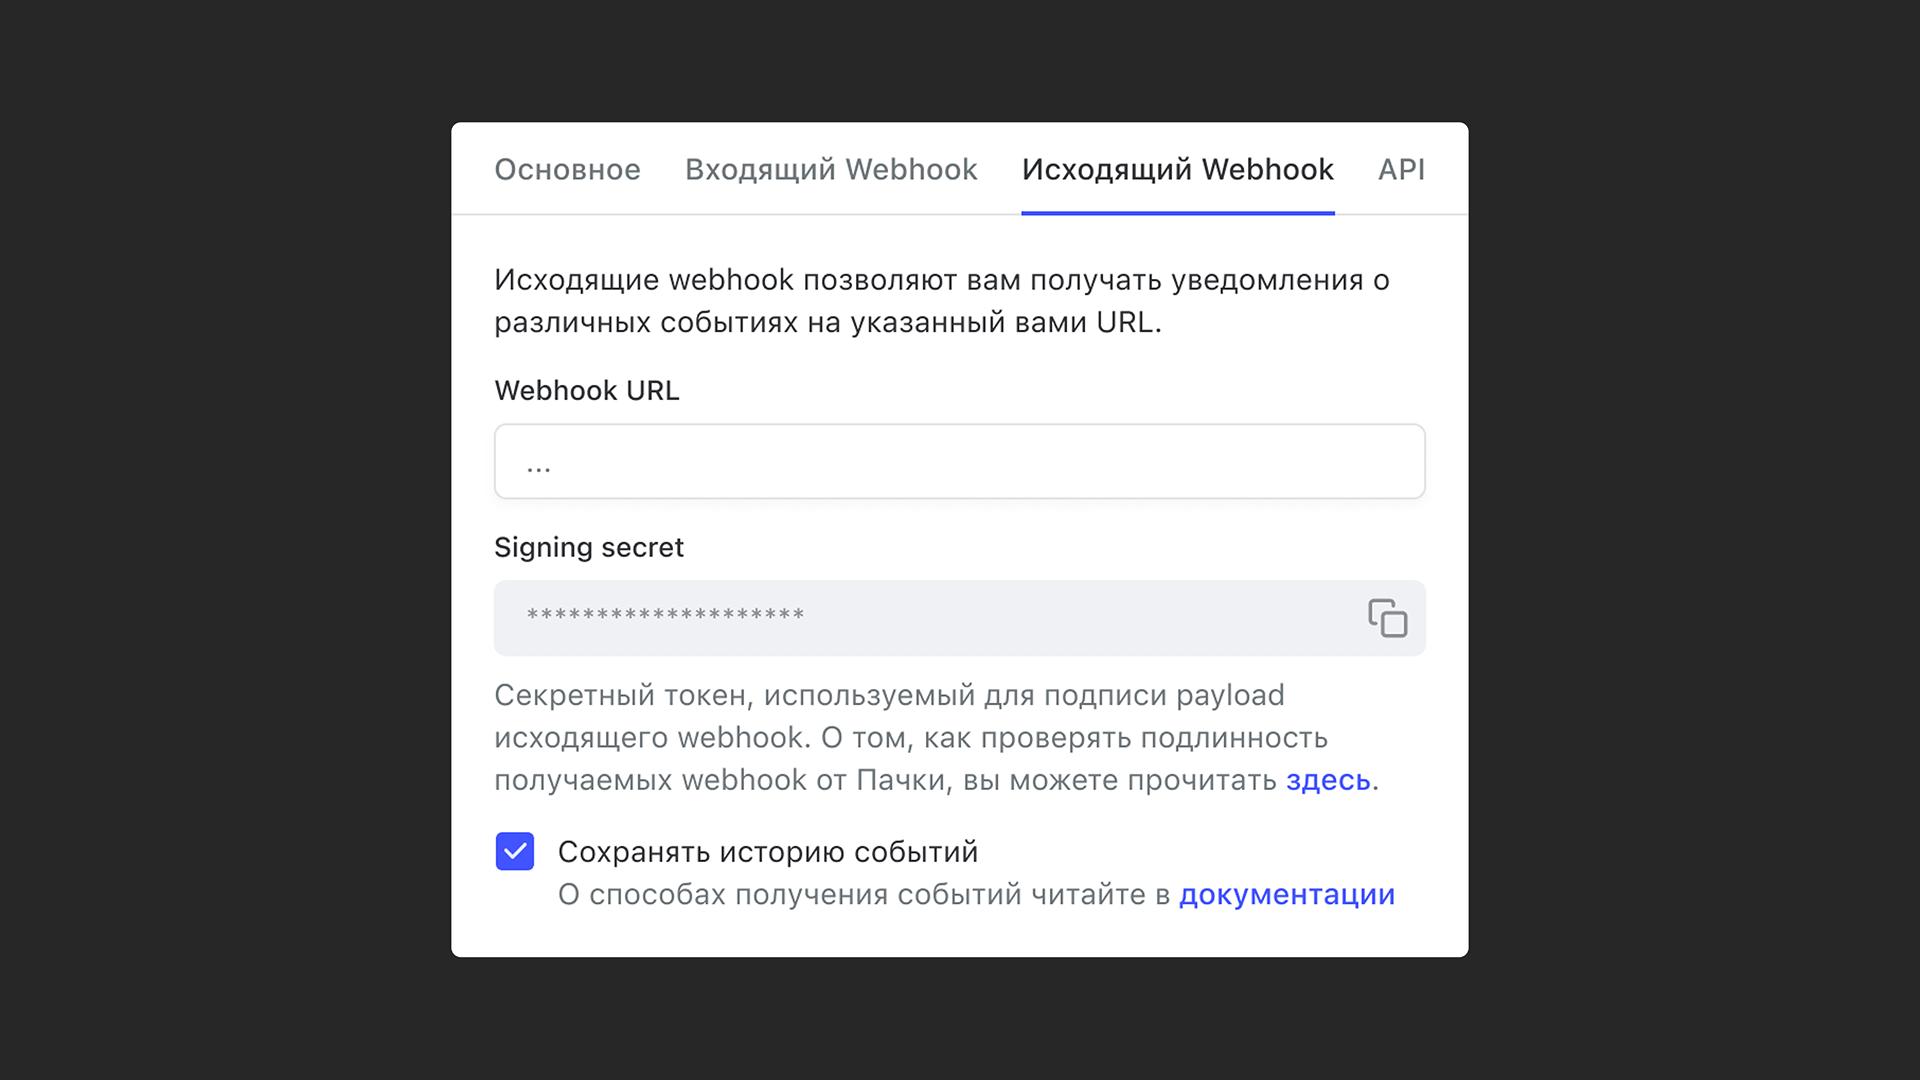
Task: Focus the Webhook URL input field
Action: pos(958,461)
